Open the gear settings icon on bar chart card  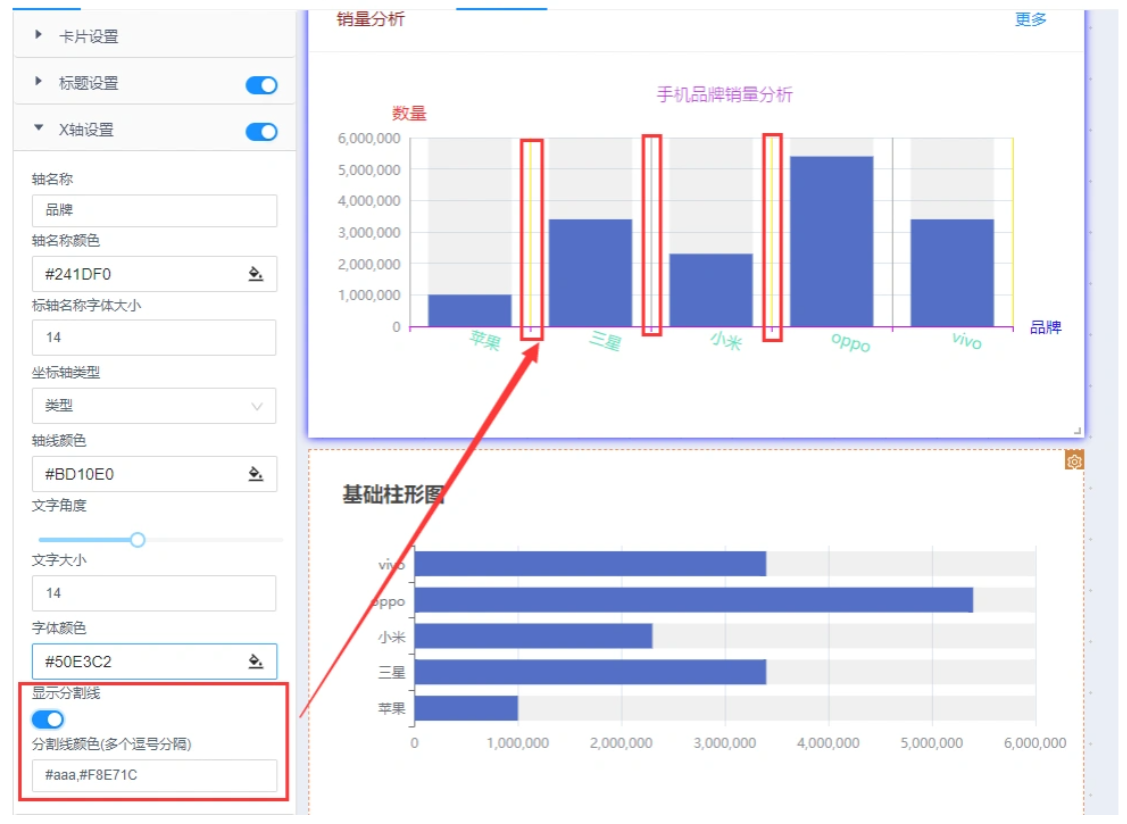click(1074, 461)
